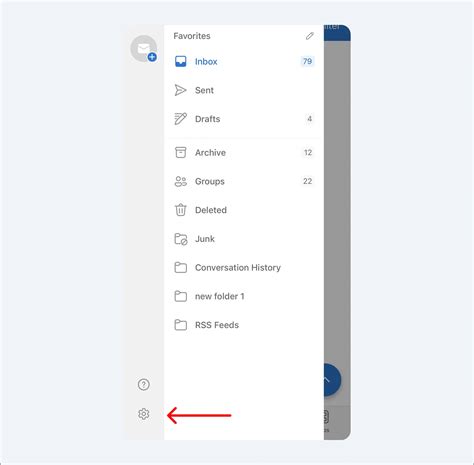Viewport: 474px width, 465px height.
Task: Click the Inbox unread count 79
Action: [307, 61]
